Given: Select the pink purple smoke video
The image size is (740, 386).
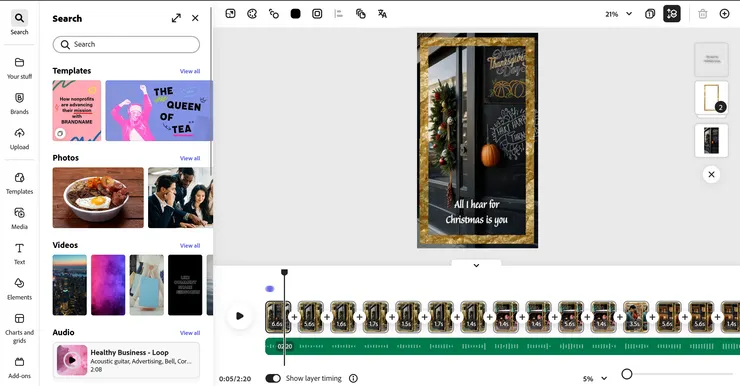Looking at the screenshot, I should 108,285.
